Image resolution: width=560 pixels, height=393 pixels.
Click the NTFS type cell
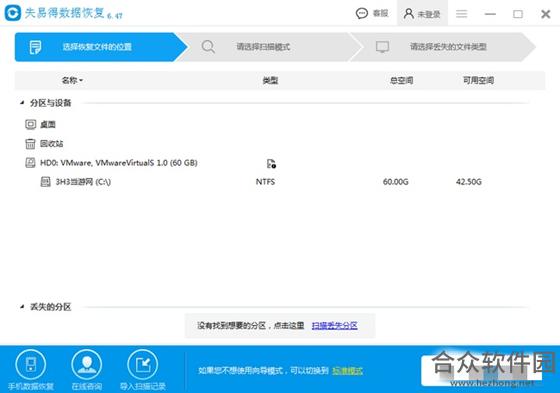click(265, 182)
